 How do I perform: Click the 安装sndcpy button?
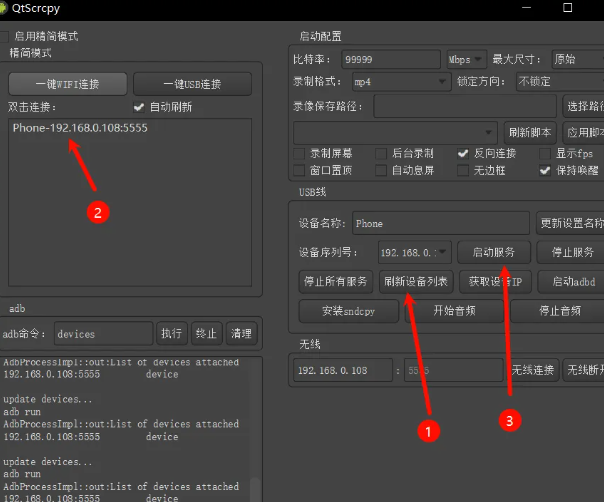pyautogui.click(x=347, y=311)
